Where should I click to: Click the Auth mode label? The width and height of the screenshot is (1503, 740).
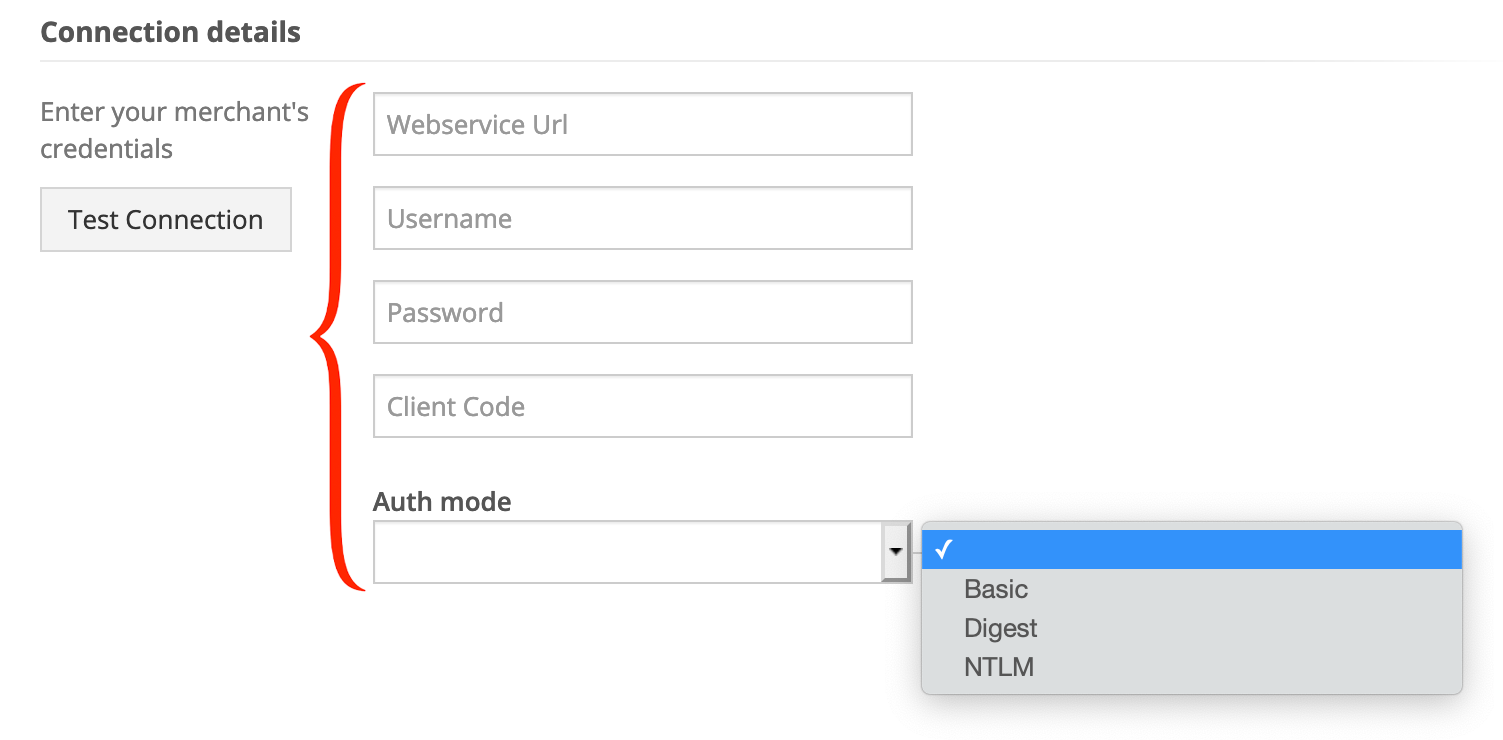click(x=442, y=501)
